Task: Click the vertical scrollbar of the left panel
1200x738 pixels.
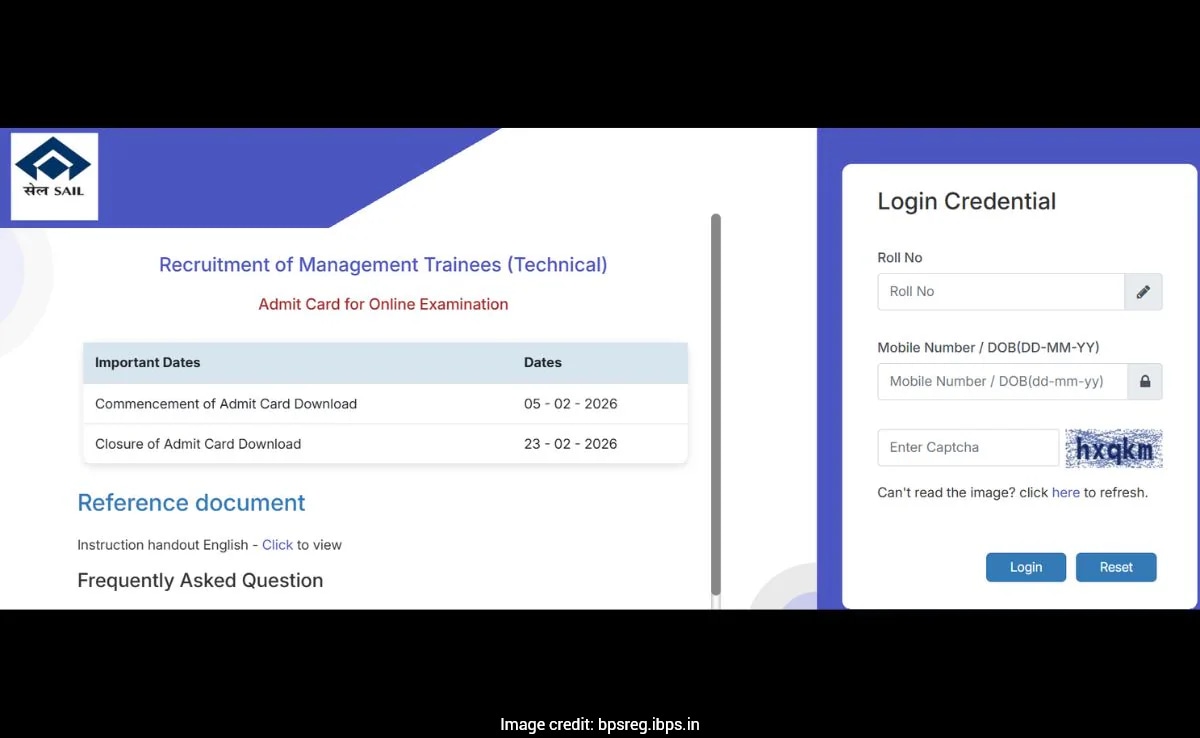Action: 715,400
